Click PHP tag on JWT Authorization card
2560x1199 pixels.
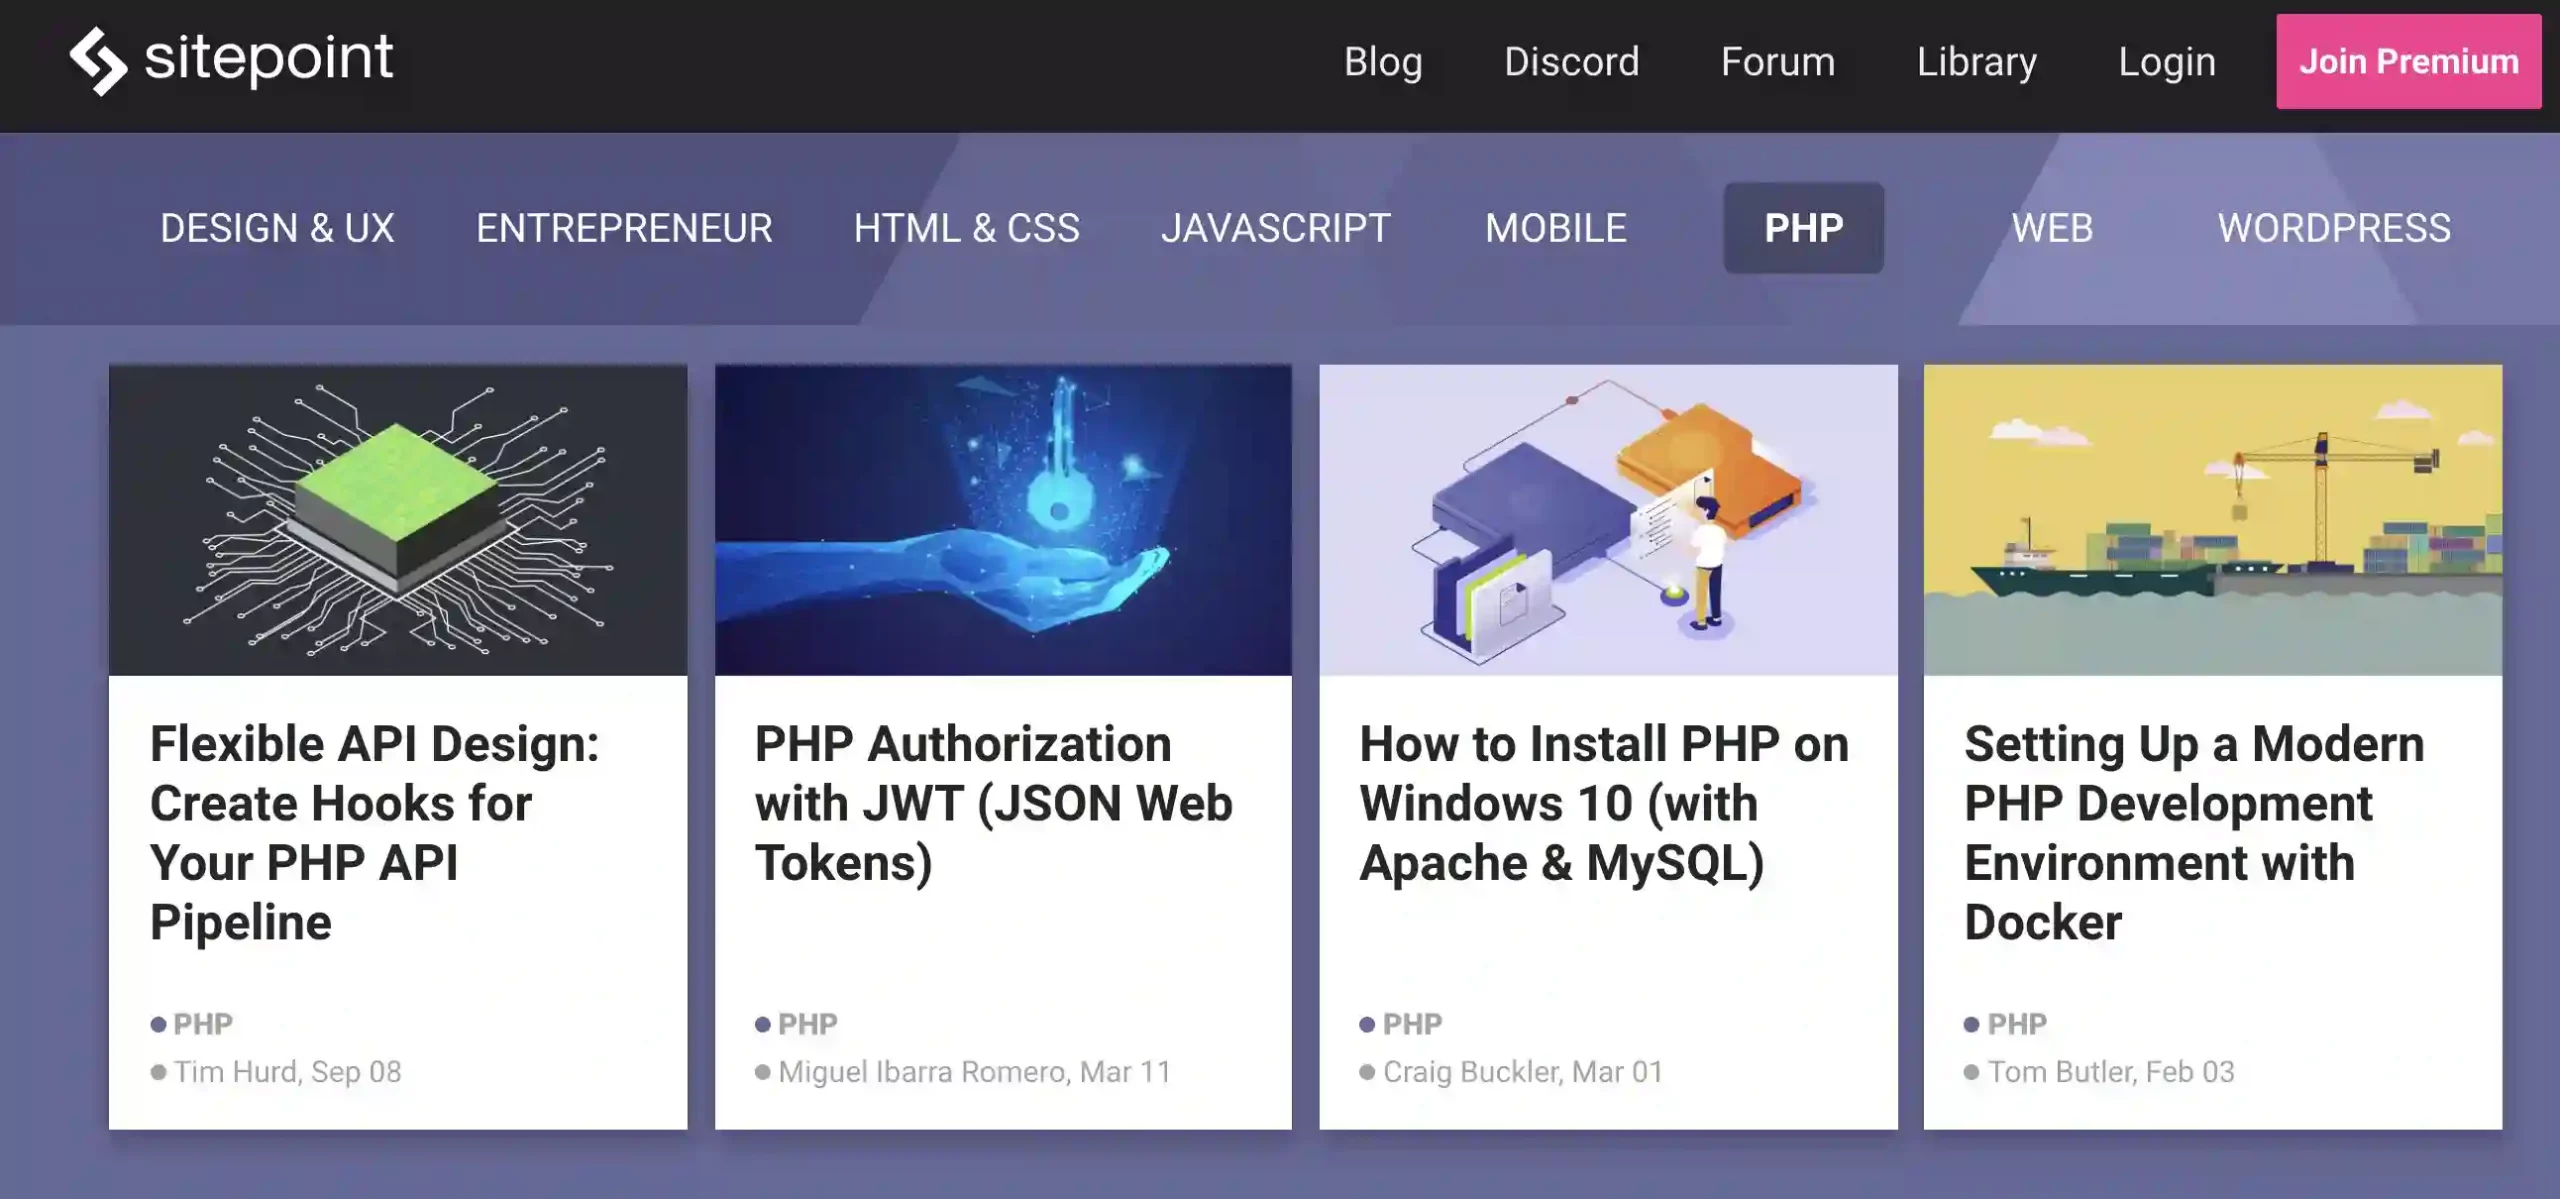[x=807, y=1024]
